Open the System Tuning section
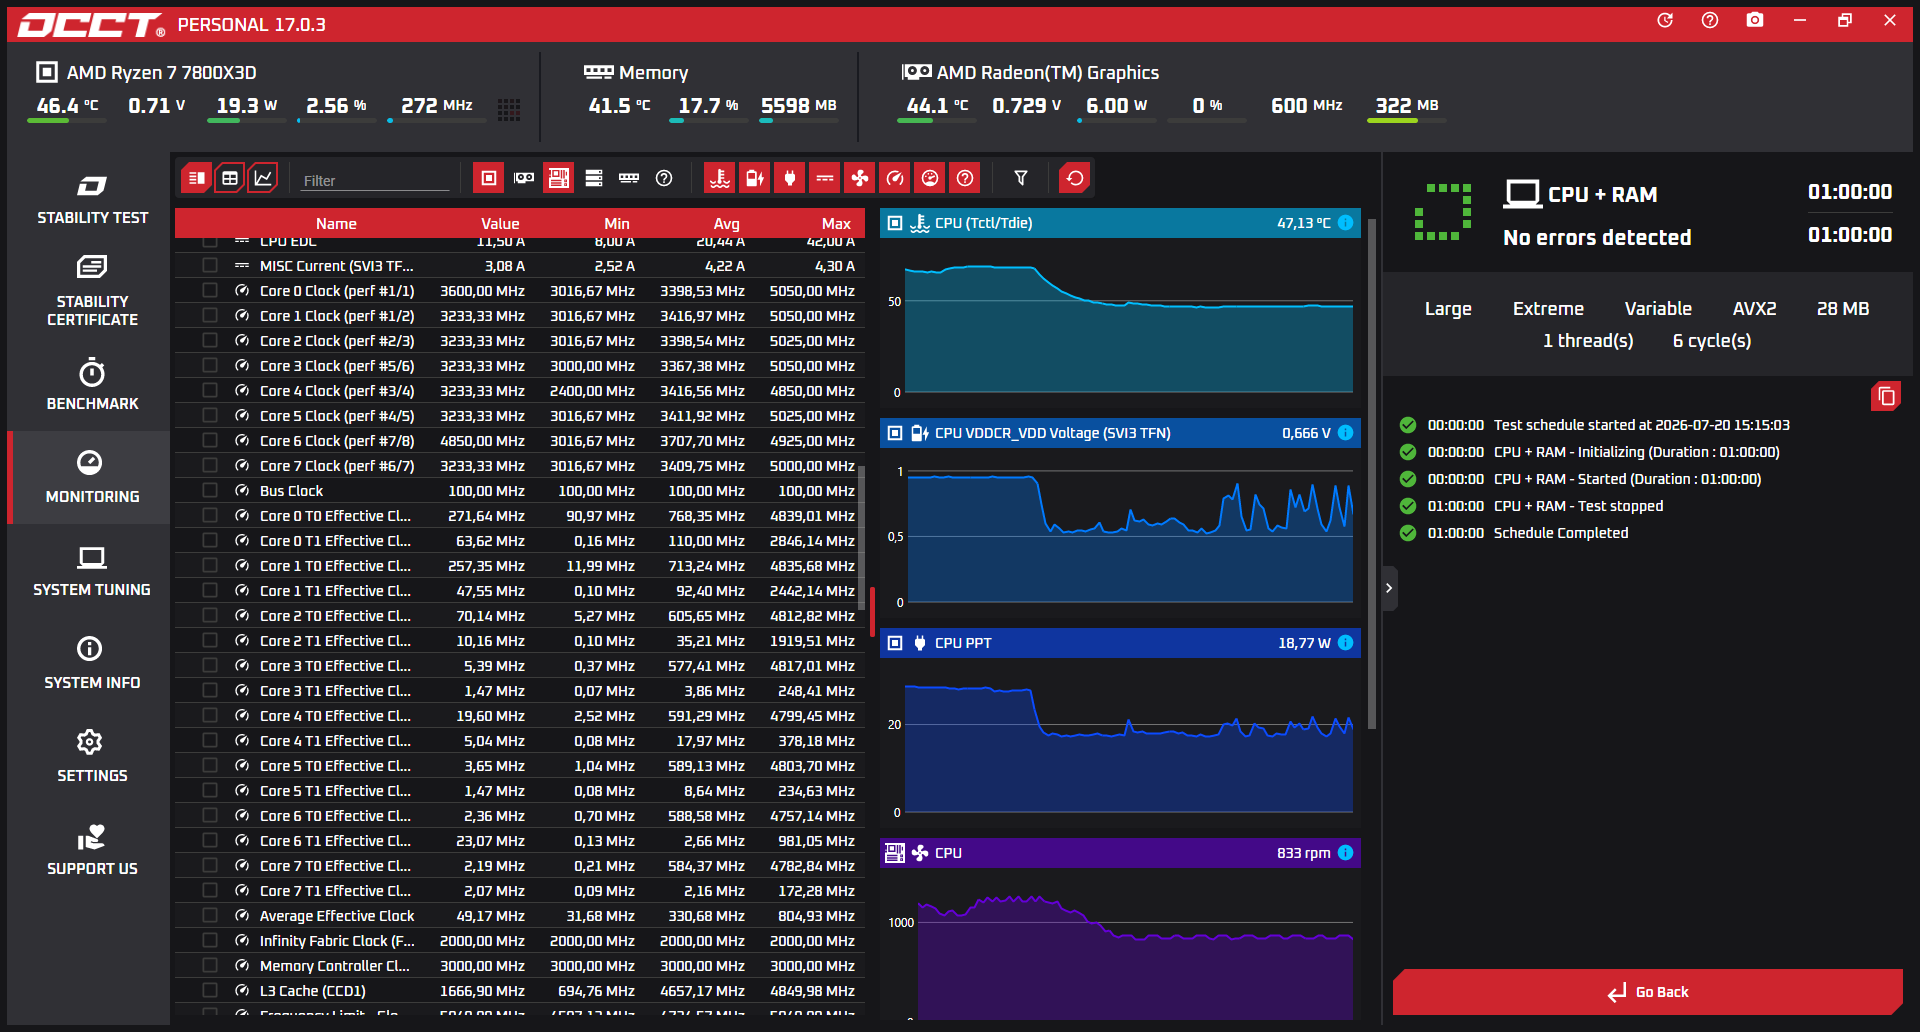This screenshot has height=1032, width=1920. pos(92,571)
